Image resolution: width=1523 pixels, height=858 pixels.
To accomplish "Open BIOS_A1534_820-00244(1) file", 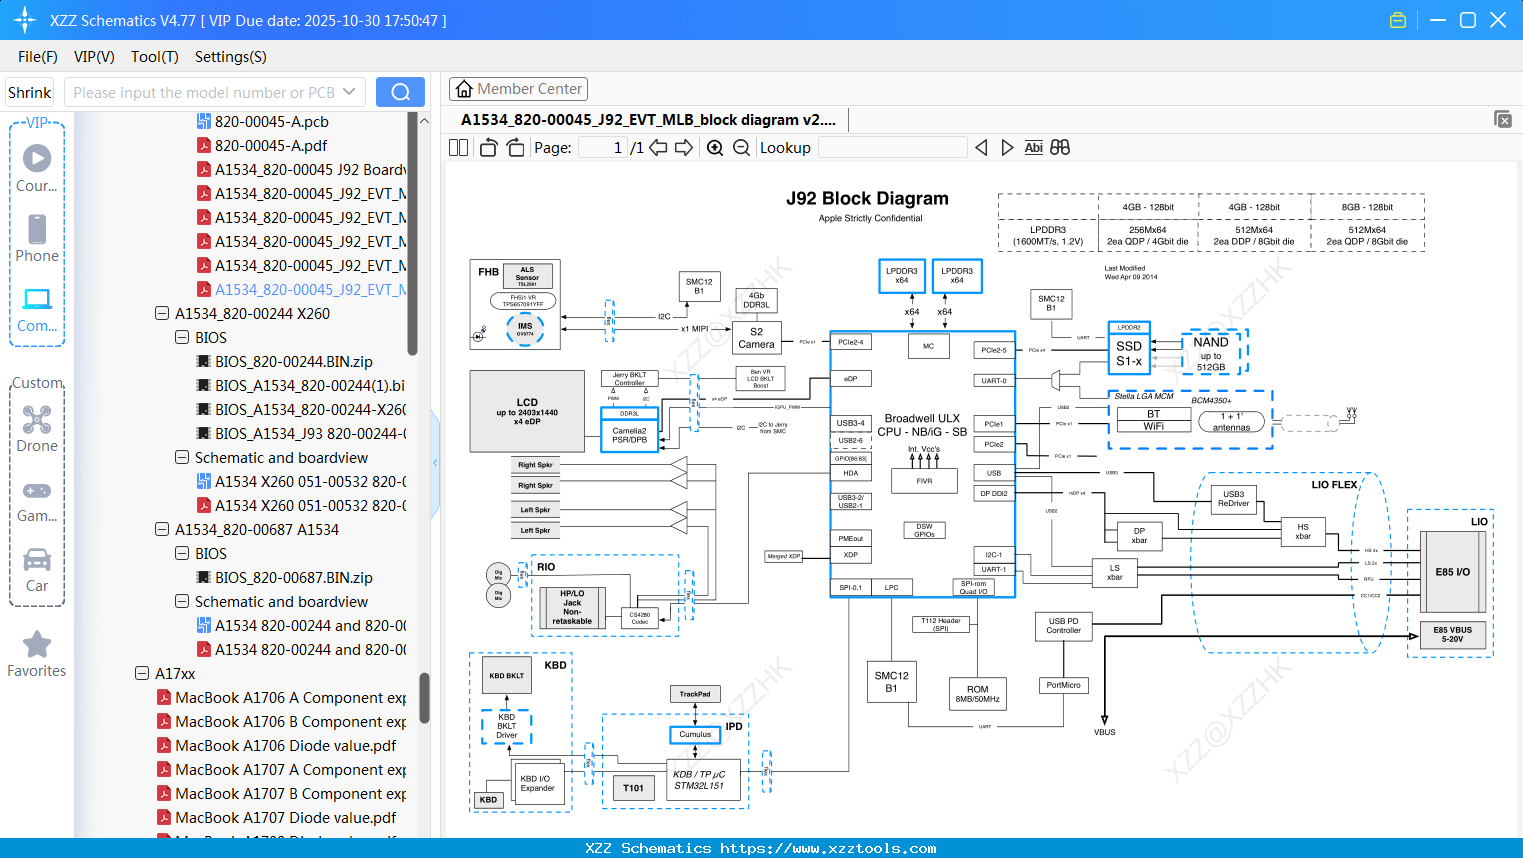I will point(310,386).
